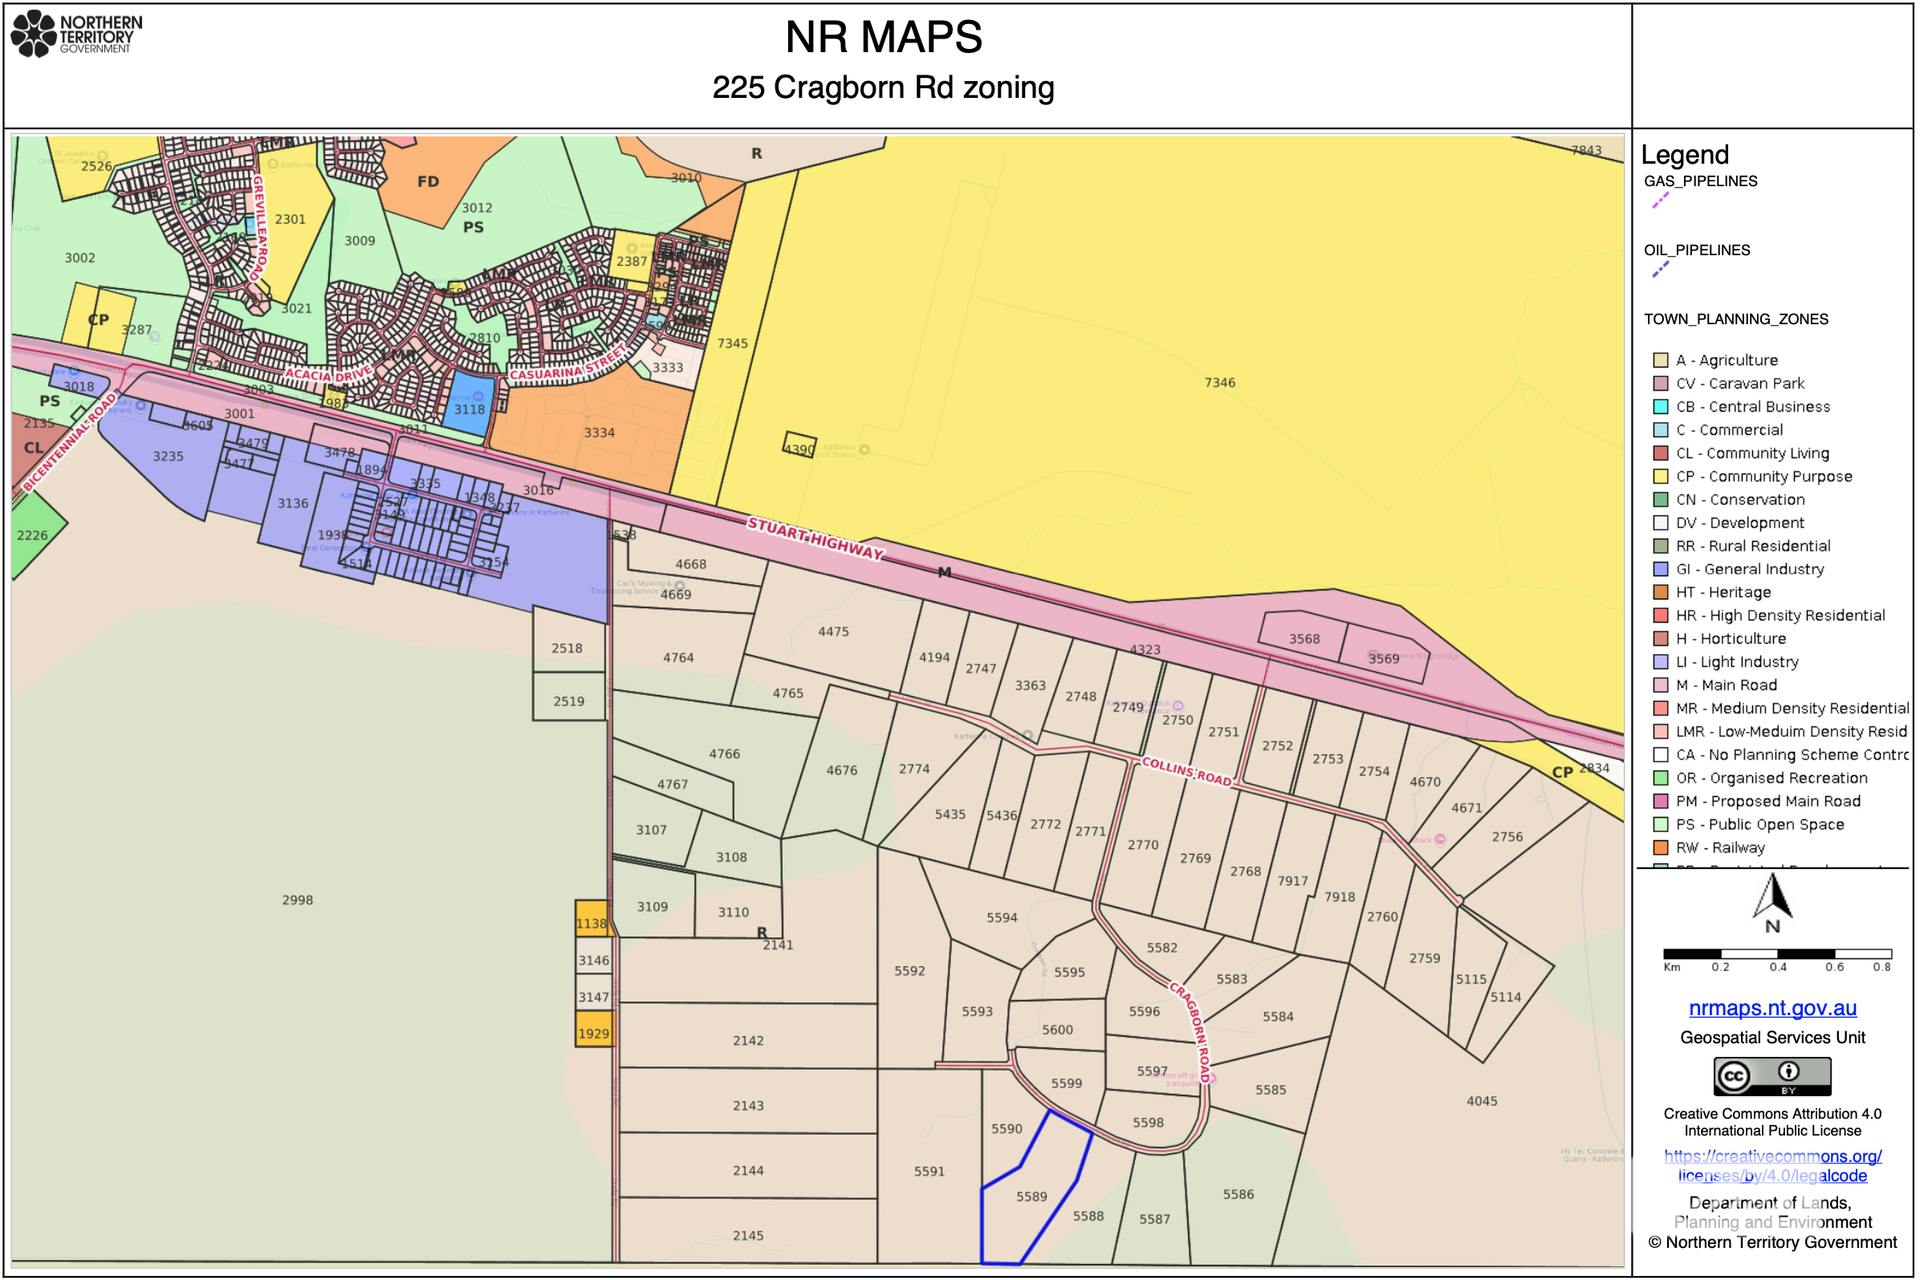1920x1280 pixels.
Task: Click the Creative Commons BY license badge
Action: [1772, 1077]
